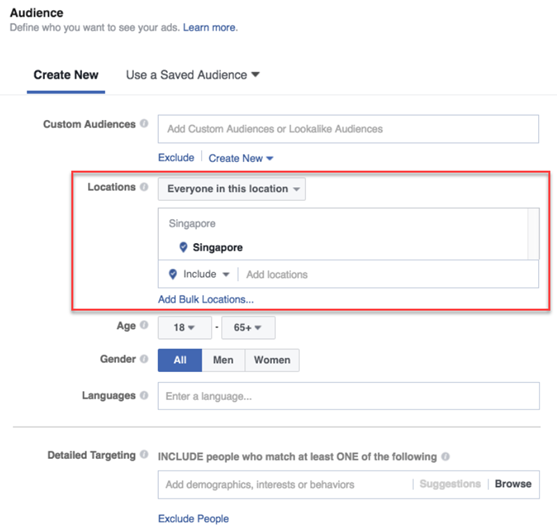Click the info icon next to Locations
The image size is (557, 526).
(144, 187)
